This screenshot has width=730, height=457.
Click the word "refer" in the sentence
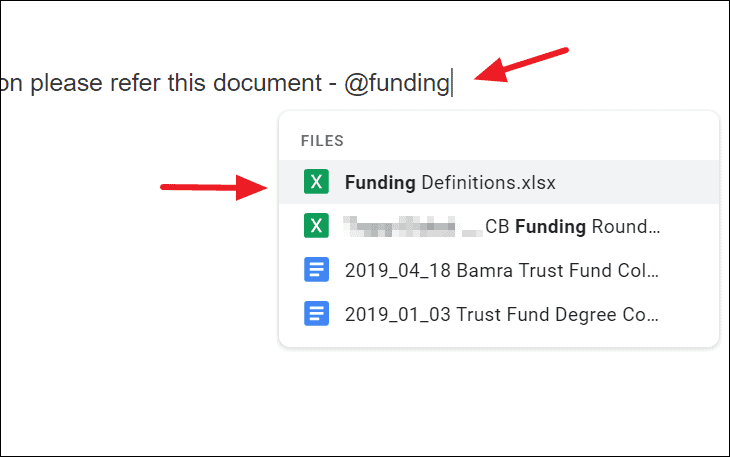[x=135, y=83]
